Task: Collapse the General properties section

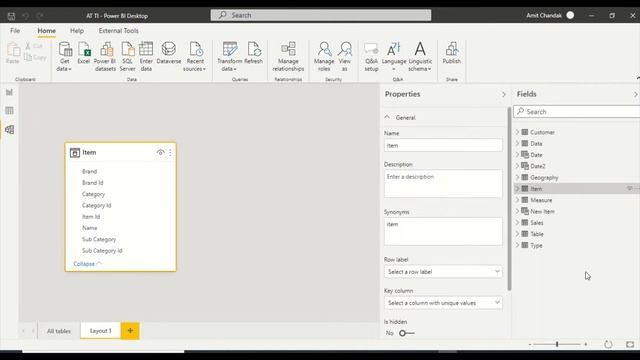Action: tap(387, 118)
